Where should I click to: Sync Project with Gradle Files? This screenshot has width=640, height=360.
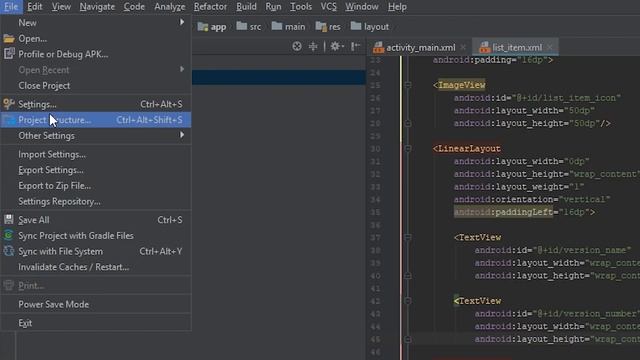click(96, 236)
